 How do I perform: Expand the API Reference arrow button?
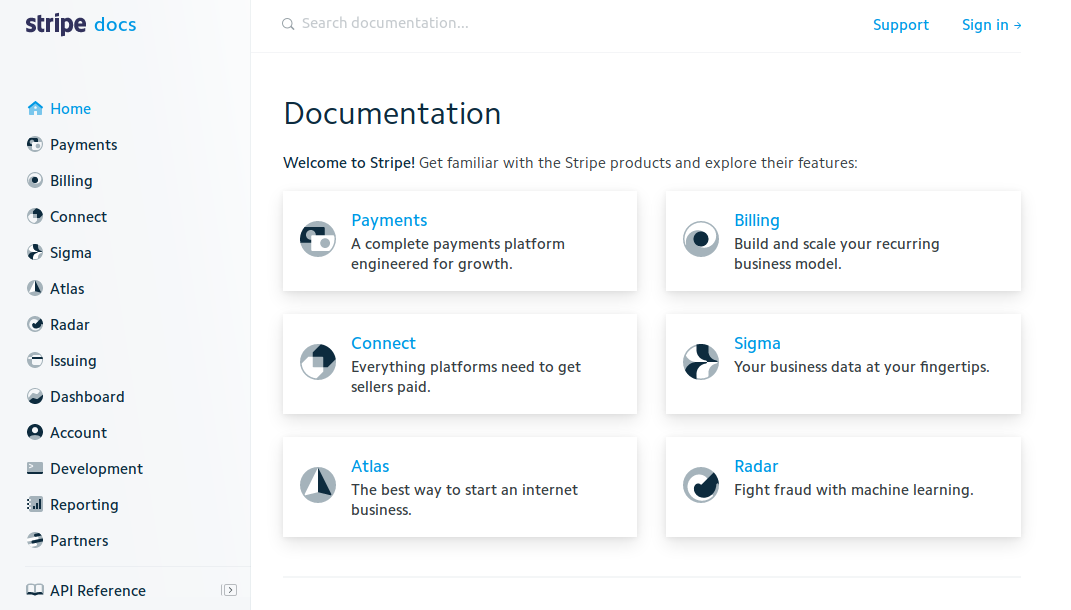[x=230, y=590]
